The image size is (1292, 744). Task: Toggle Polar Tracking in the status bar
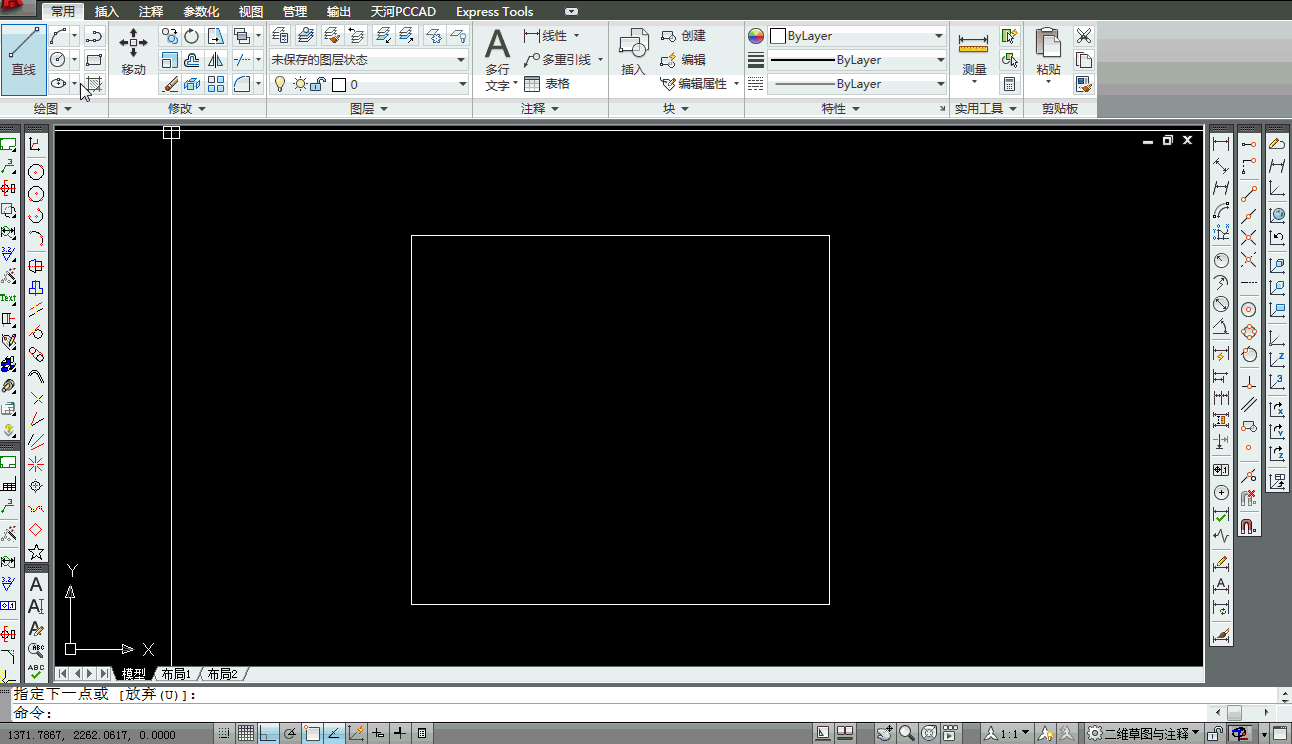pos(290,734)
